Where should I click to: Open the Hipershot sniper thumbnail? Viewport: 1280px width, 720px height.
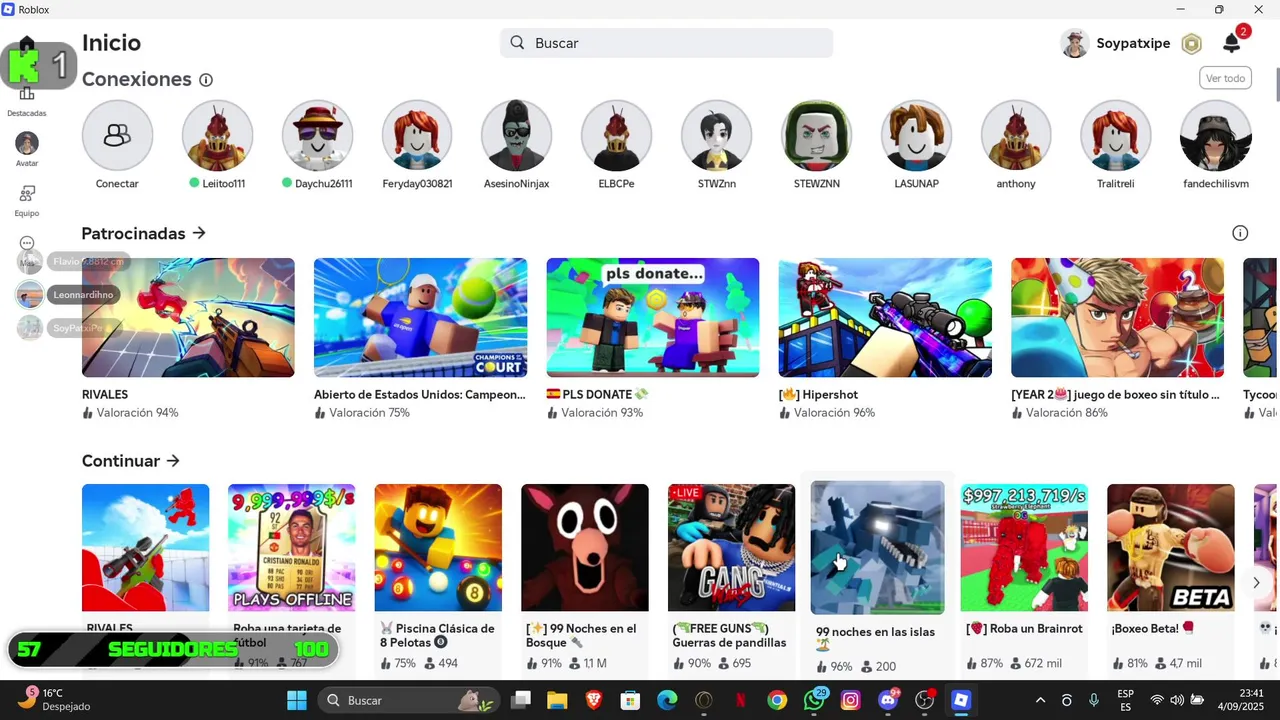885,317
